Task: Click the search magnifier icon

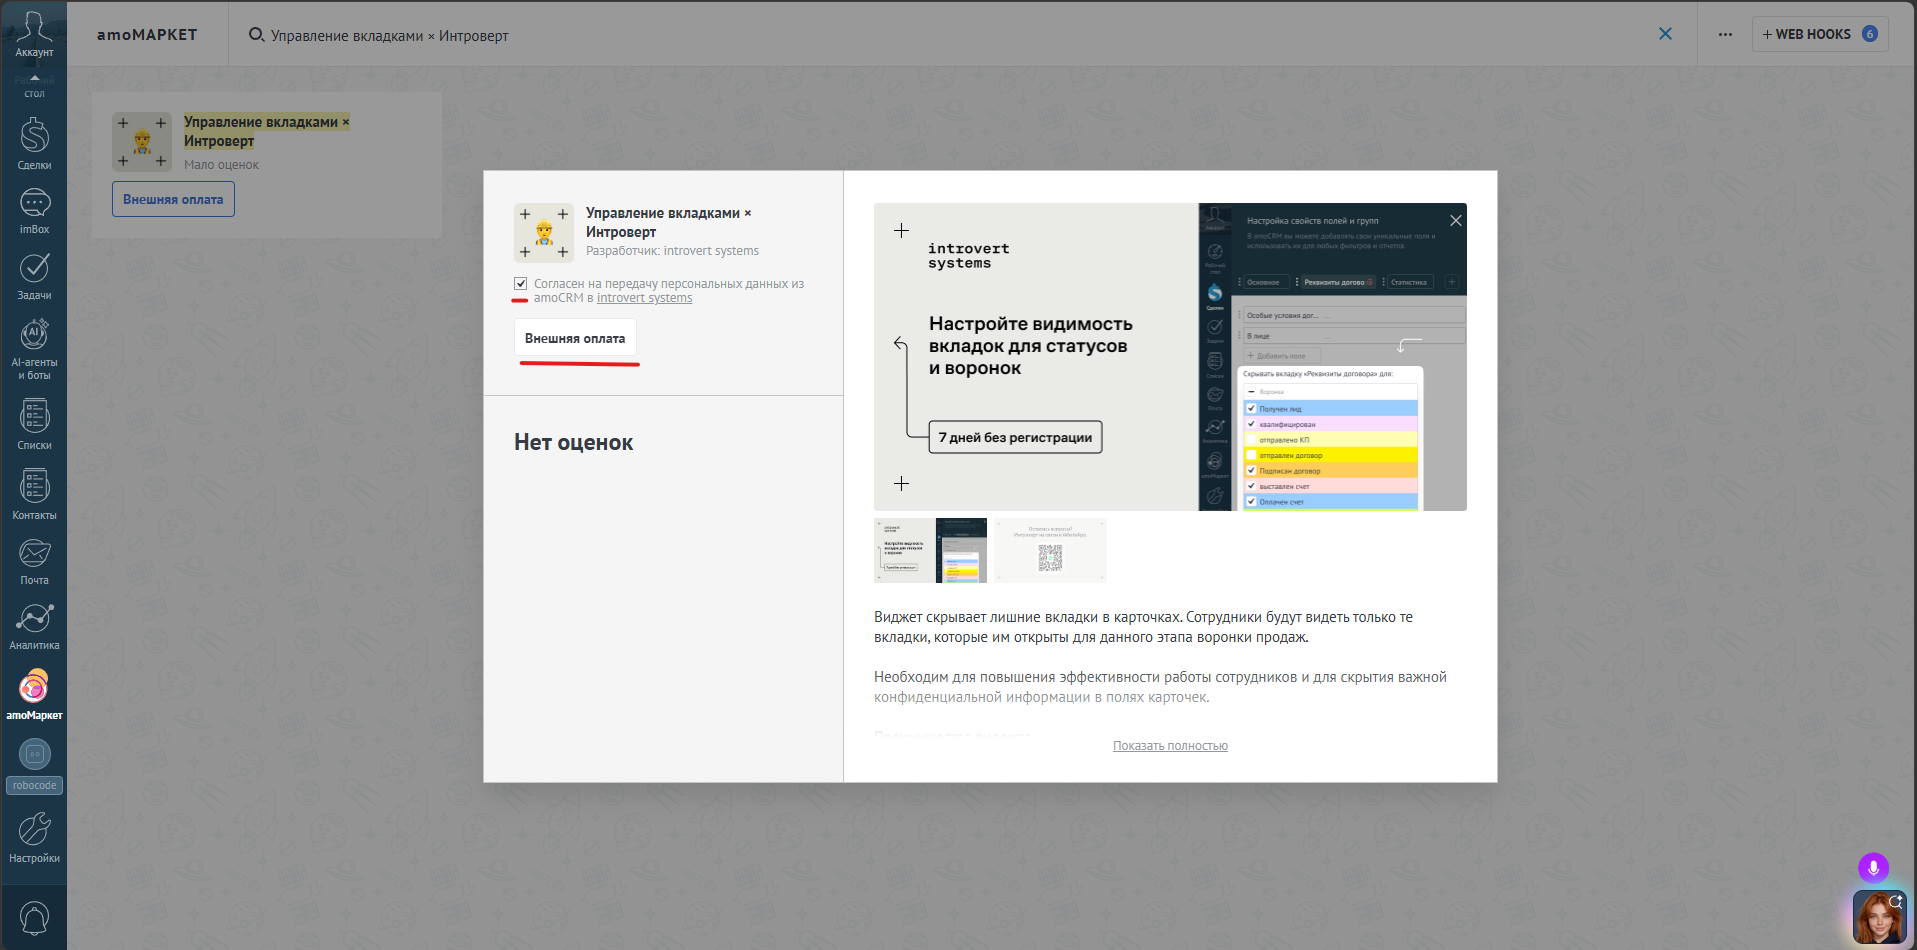Action: tap(256, 35)
